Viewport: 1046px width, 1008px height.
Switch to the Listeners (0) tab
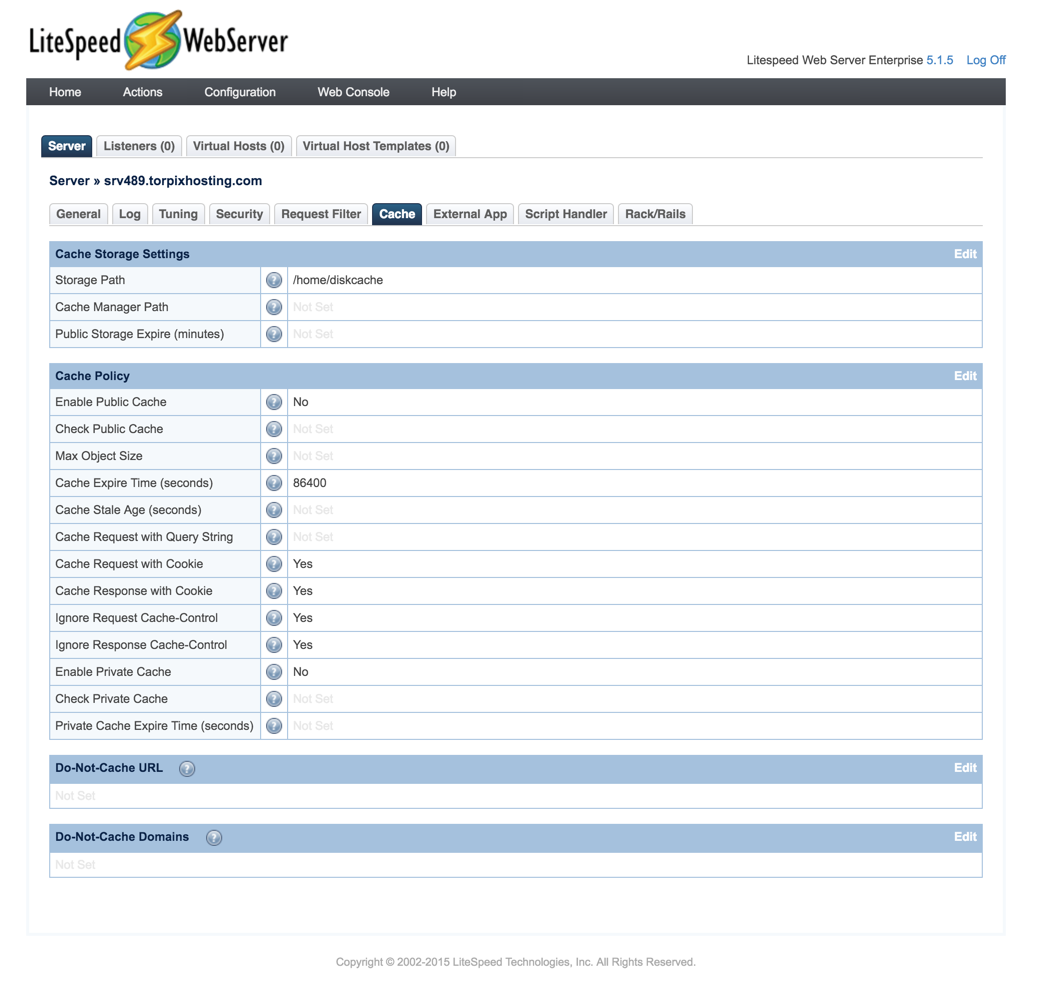click(x=139, y=146)
